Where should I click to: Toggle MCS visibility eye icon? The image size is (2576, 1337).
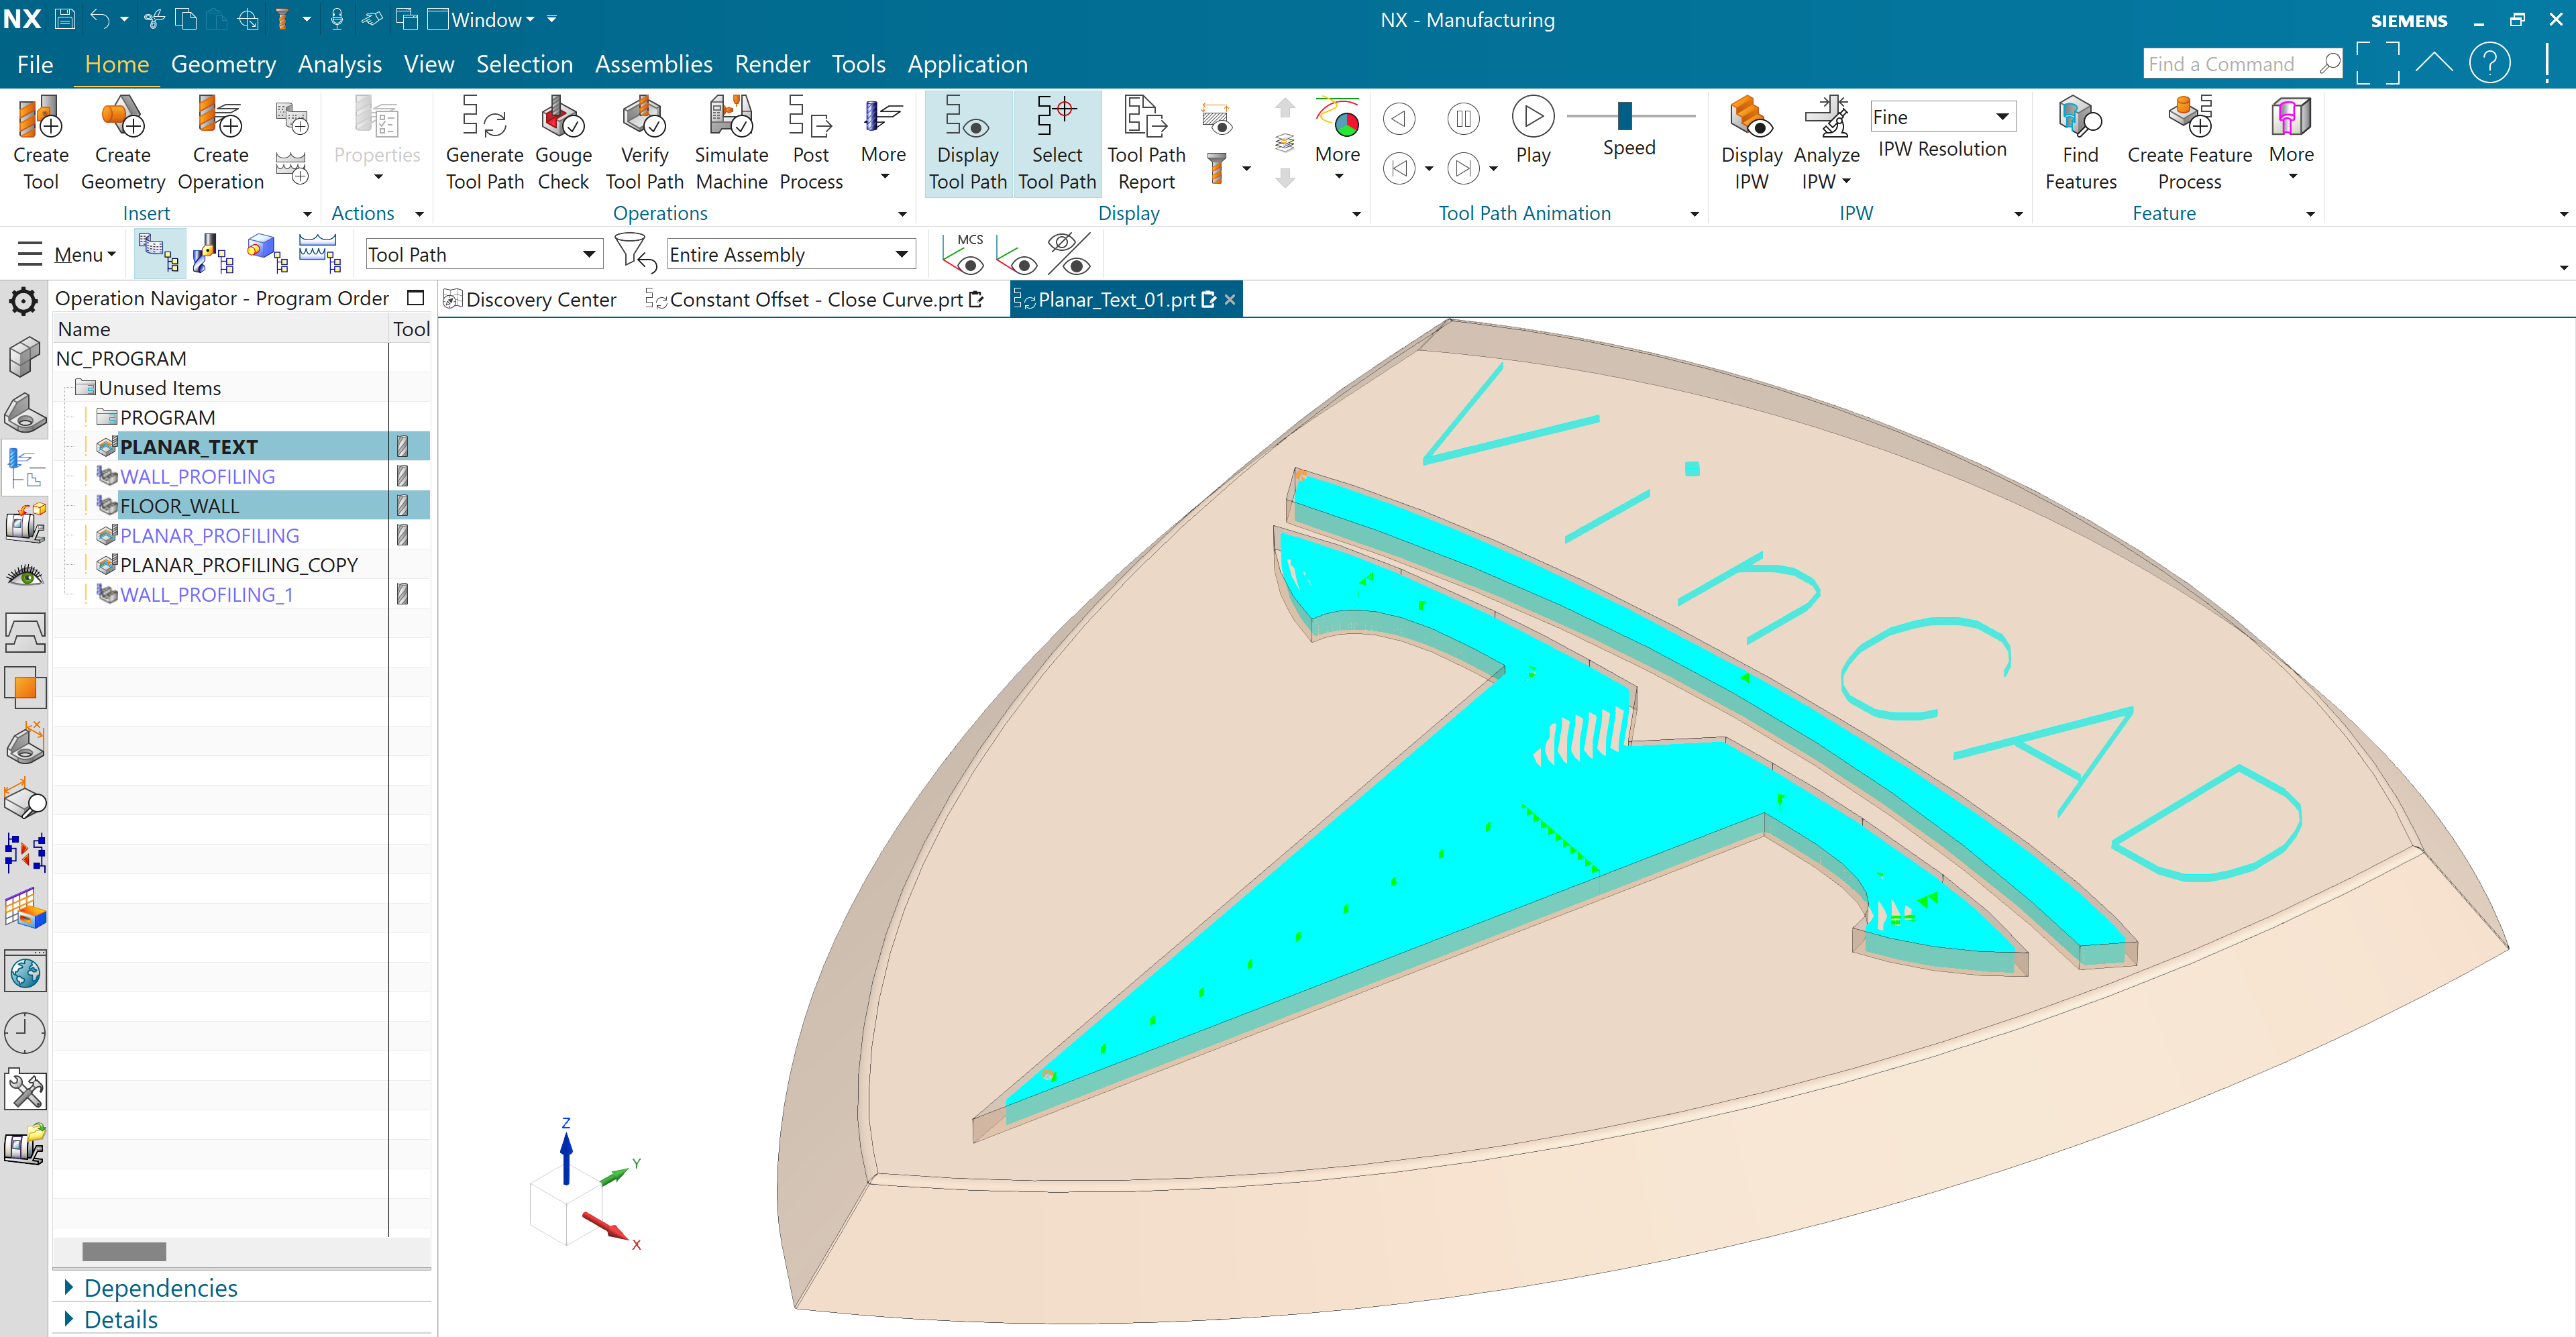coord(964,254)
